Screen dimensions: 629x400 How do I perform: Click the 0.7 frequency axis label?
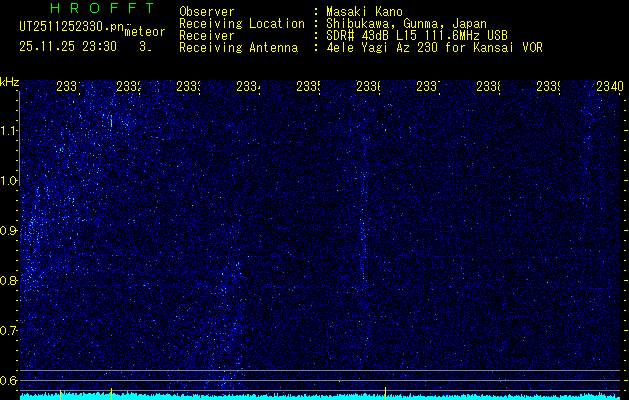[x=9, y=331]
